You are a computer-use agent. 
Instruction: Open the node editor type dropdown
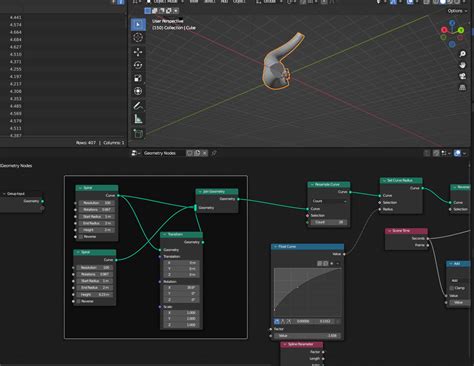point(135,153)
